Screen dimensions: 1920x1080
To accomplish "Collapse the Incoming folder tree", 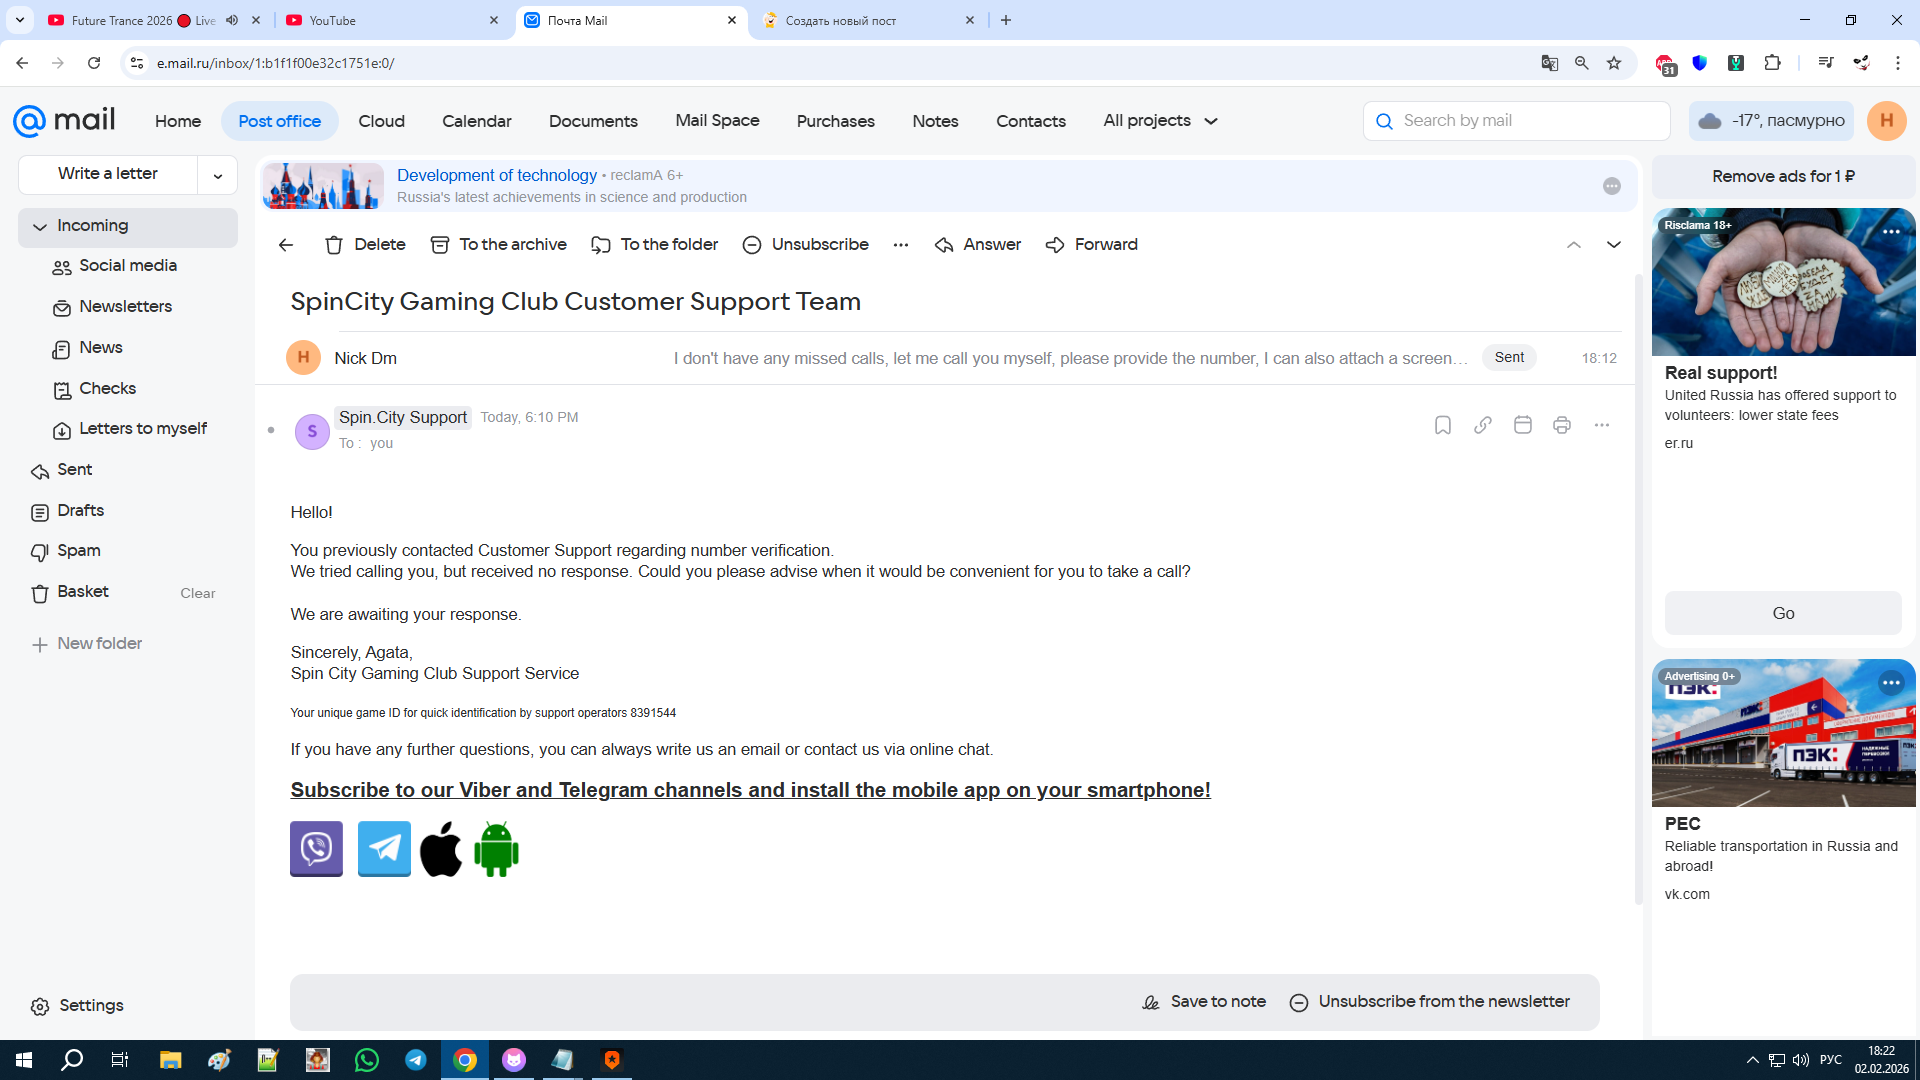I will click(40, 227).
